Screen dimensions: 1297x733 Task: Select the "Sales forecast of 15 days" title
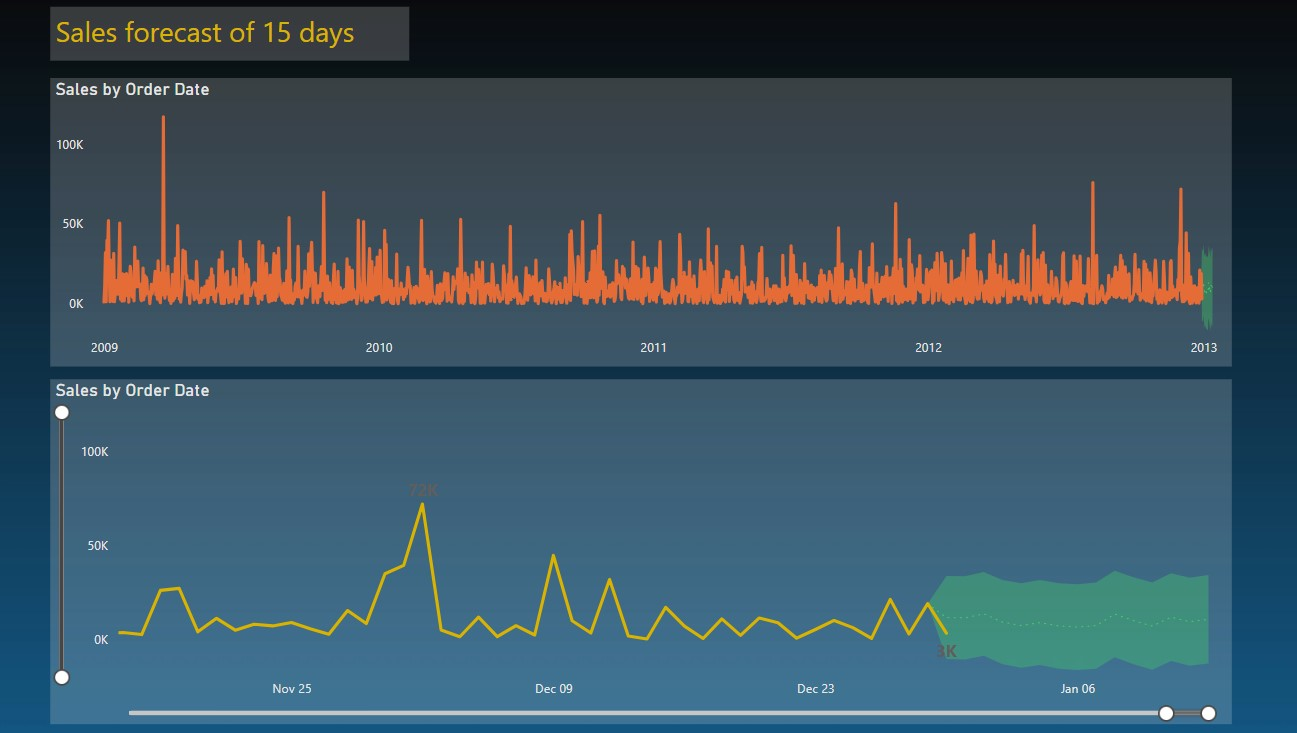pos(204,33)
